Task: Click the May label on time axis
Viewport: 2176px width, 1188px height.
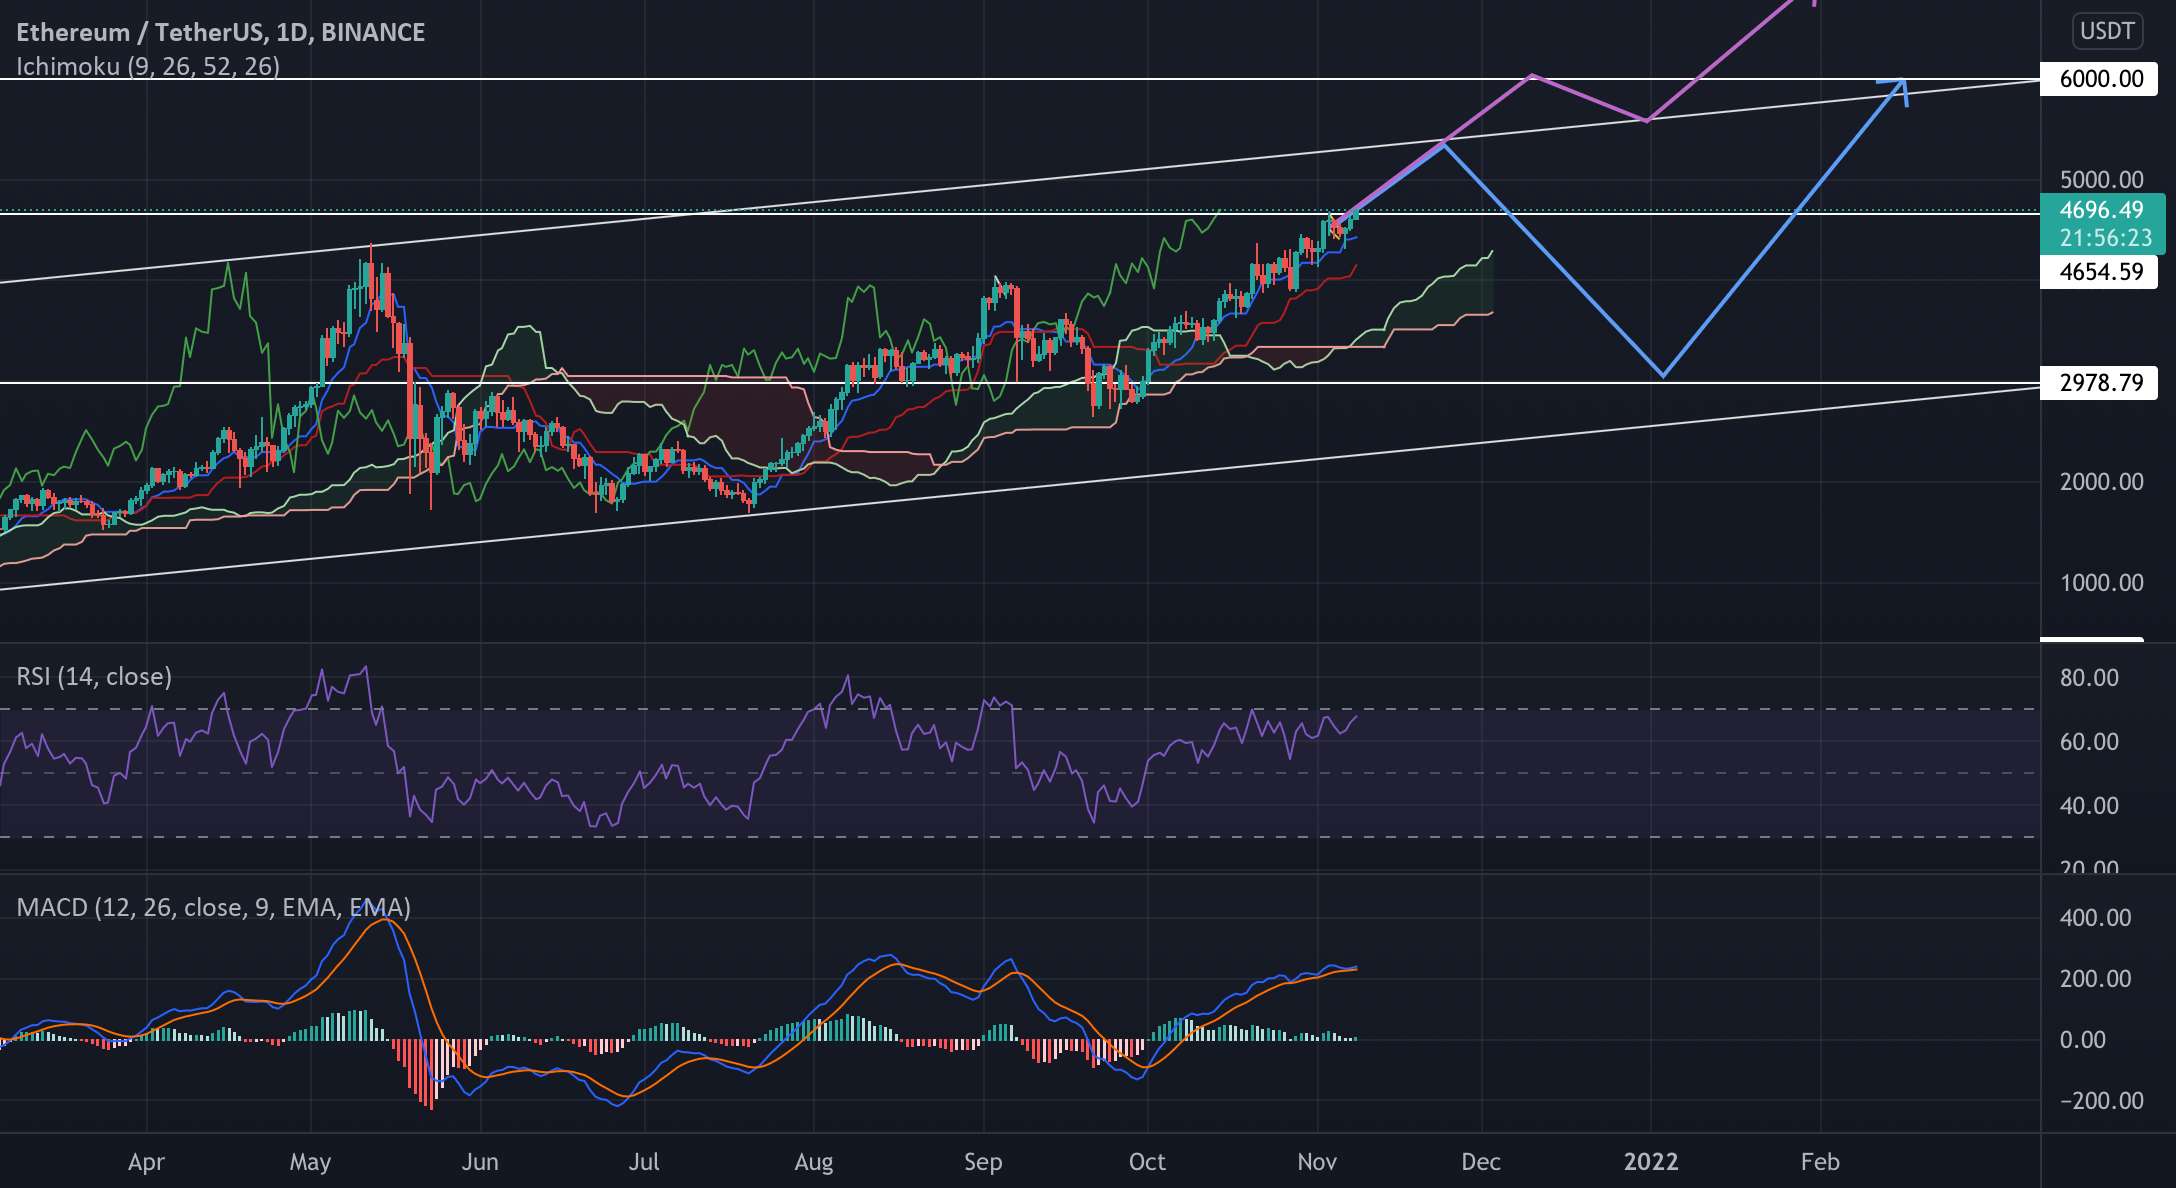Action: (310, 1162)
